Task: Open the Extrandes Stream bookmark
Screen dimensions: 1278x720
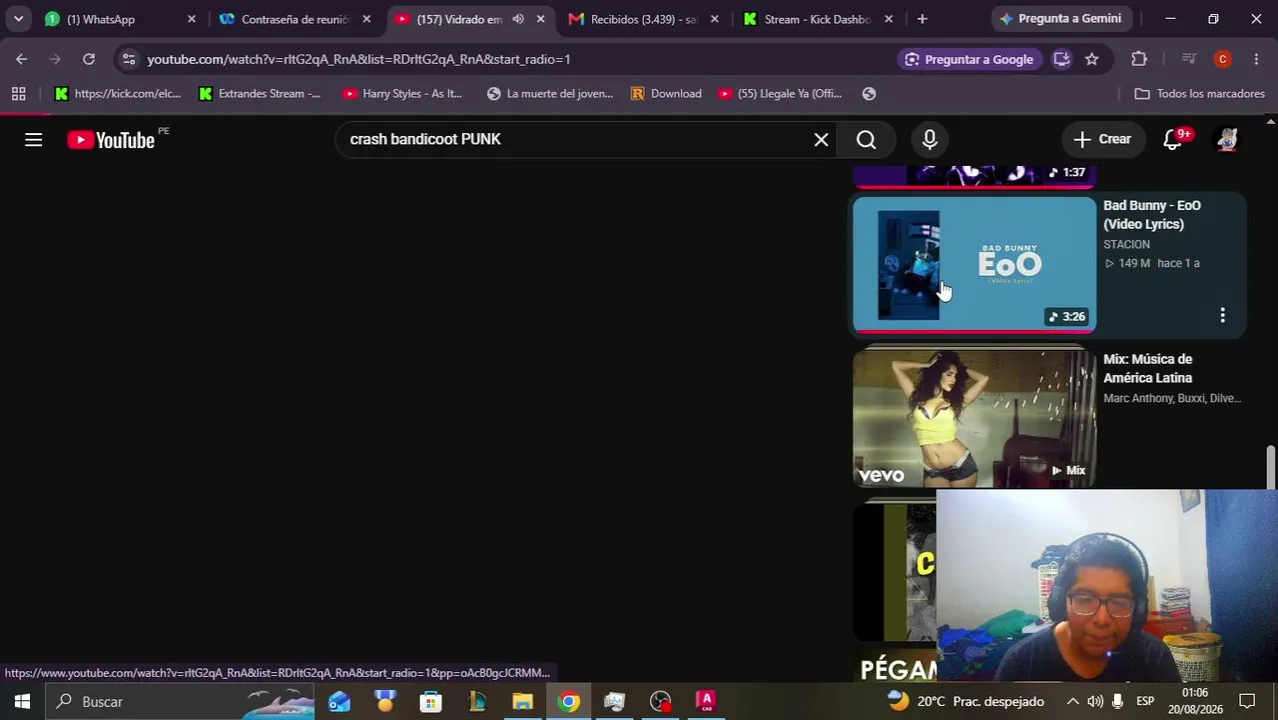Action: click(x=260, y=93)
